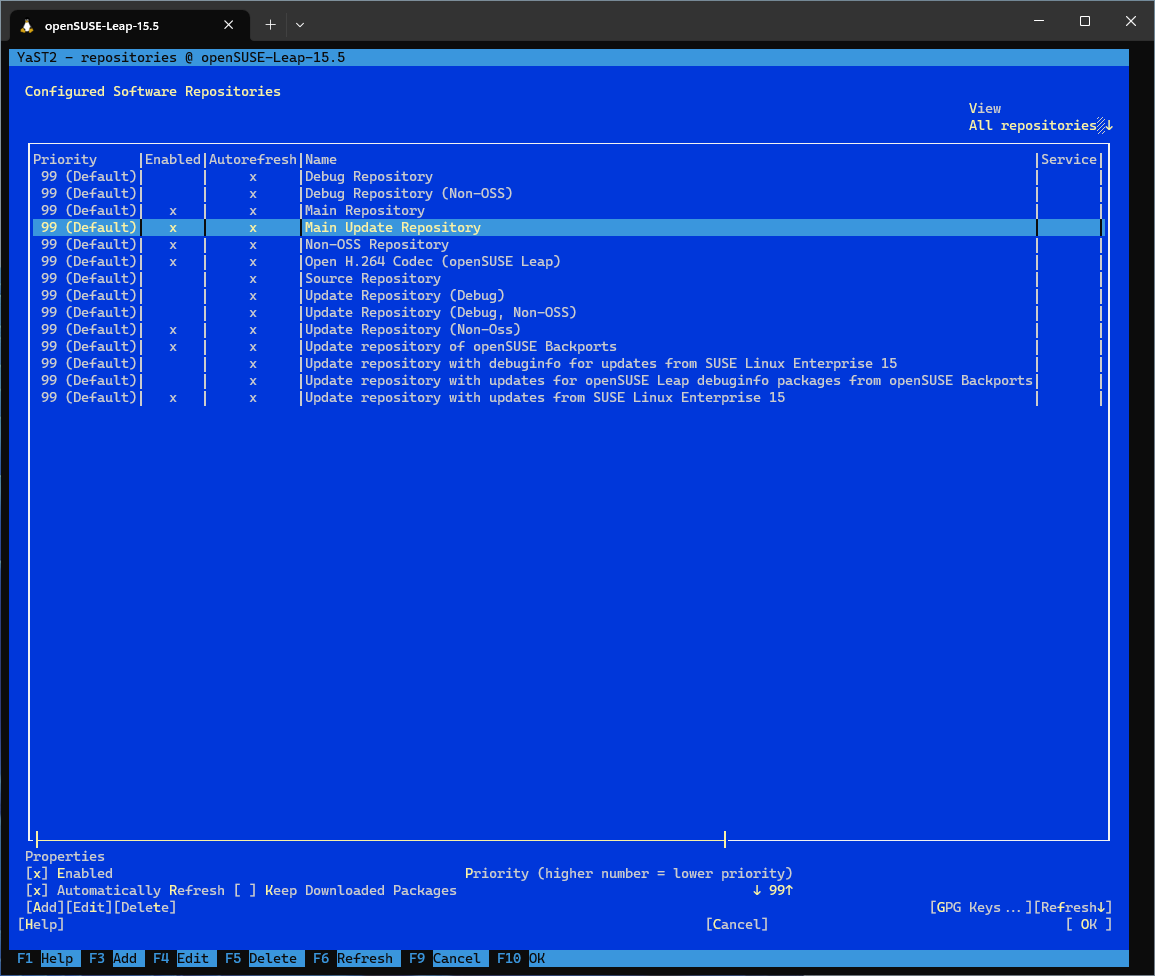Viewport: 1155px width, 976px height.
Task: Click the [Delete] button
Action: (145, 907)
